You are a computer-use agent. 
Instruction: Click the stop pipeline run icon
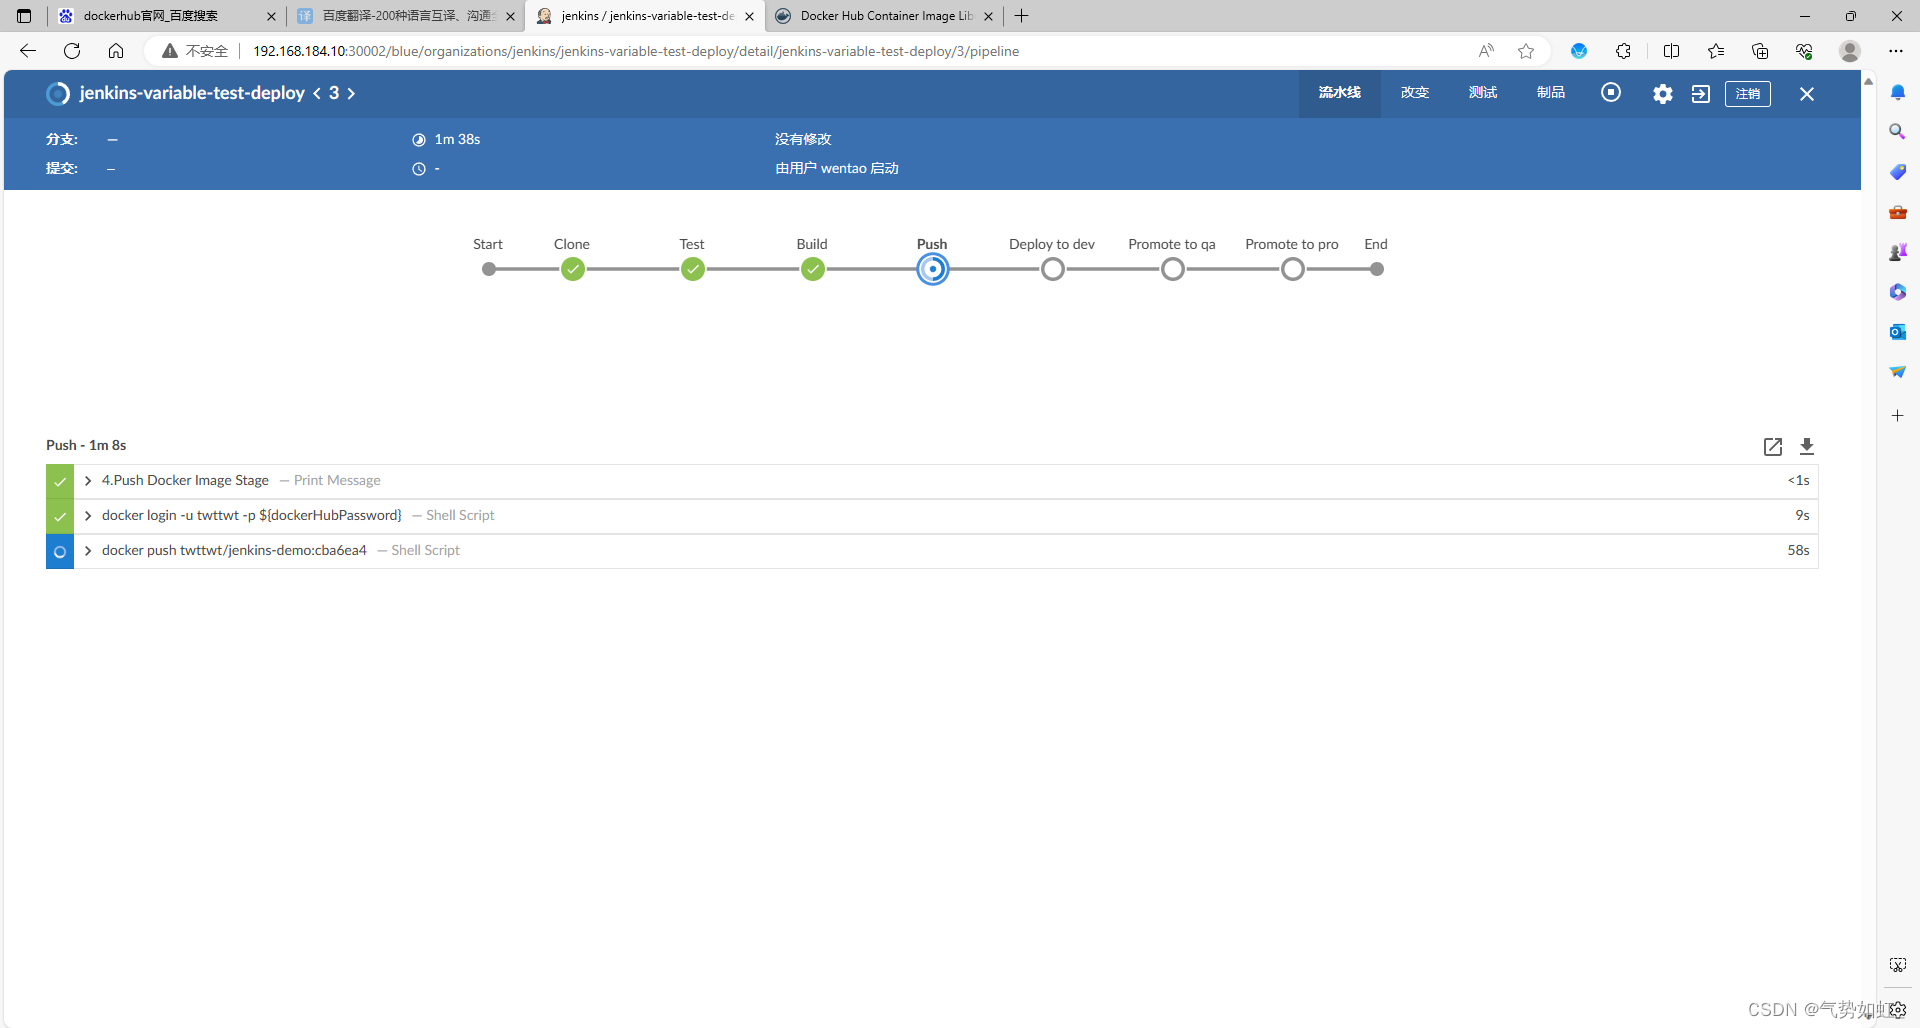point(1610,93)
